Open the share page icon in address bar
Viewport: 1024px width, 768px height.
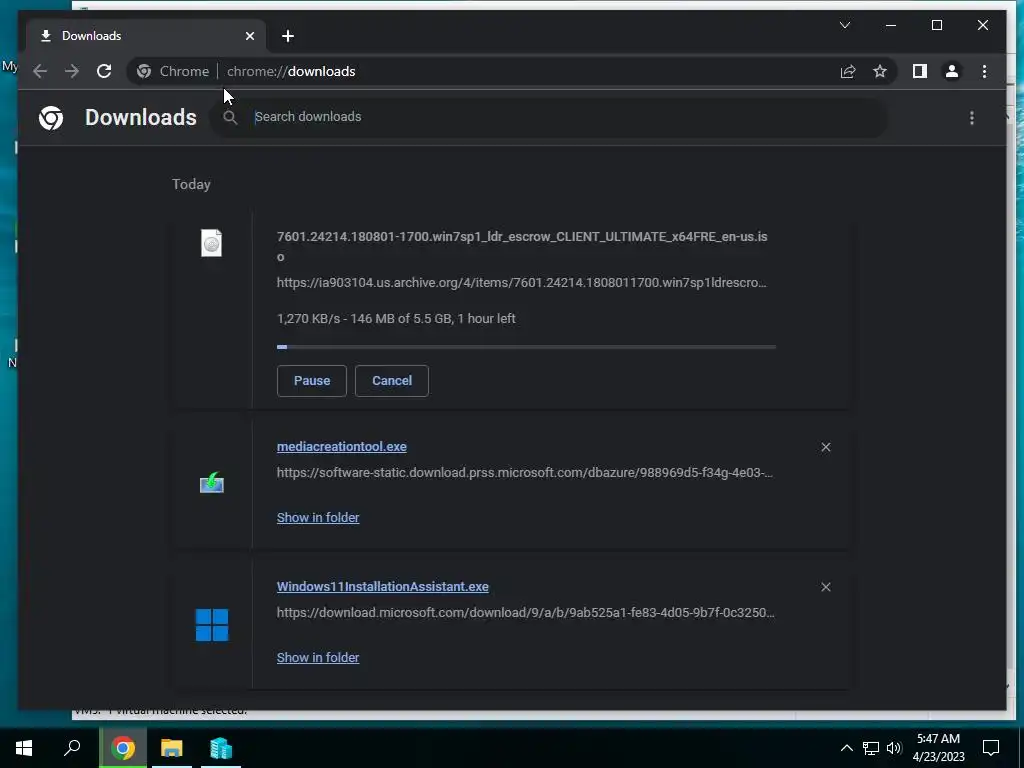click(x=848, y=71)
